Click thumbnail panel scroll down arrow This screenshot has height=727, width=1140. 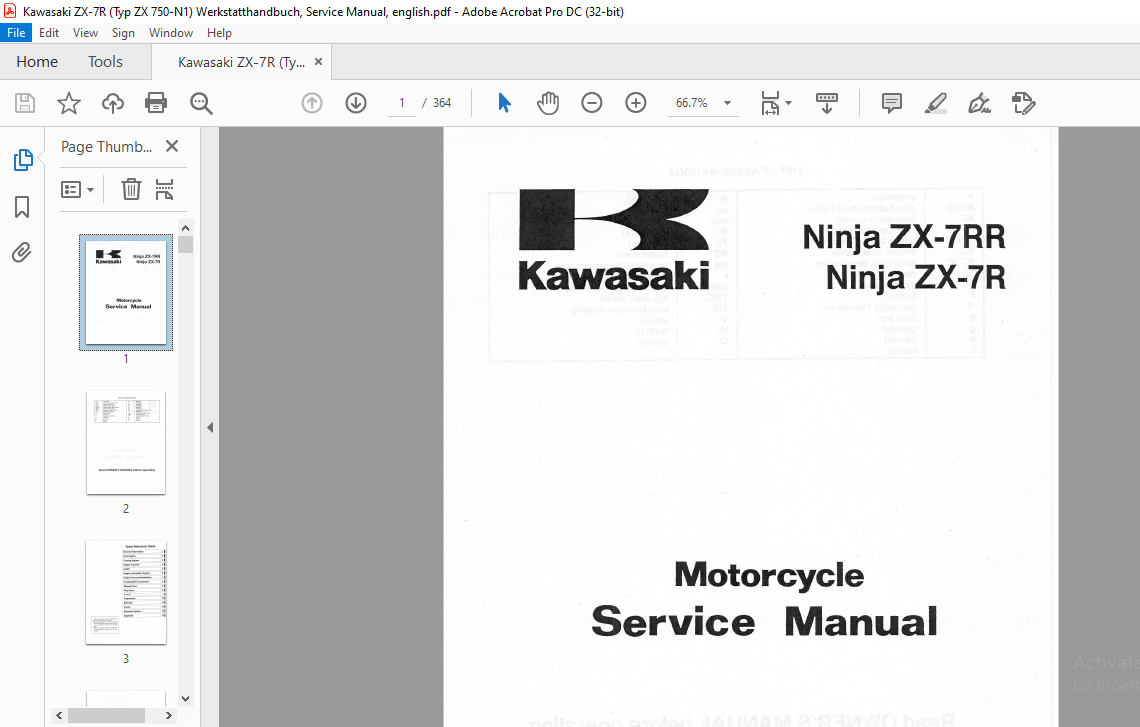coord(185,699)
